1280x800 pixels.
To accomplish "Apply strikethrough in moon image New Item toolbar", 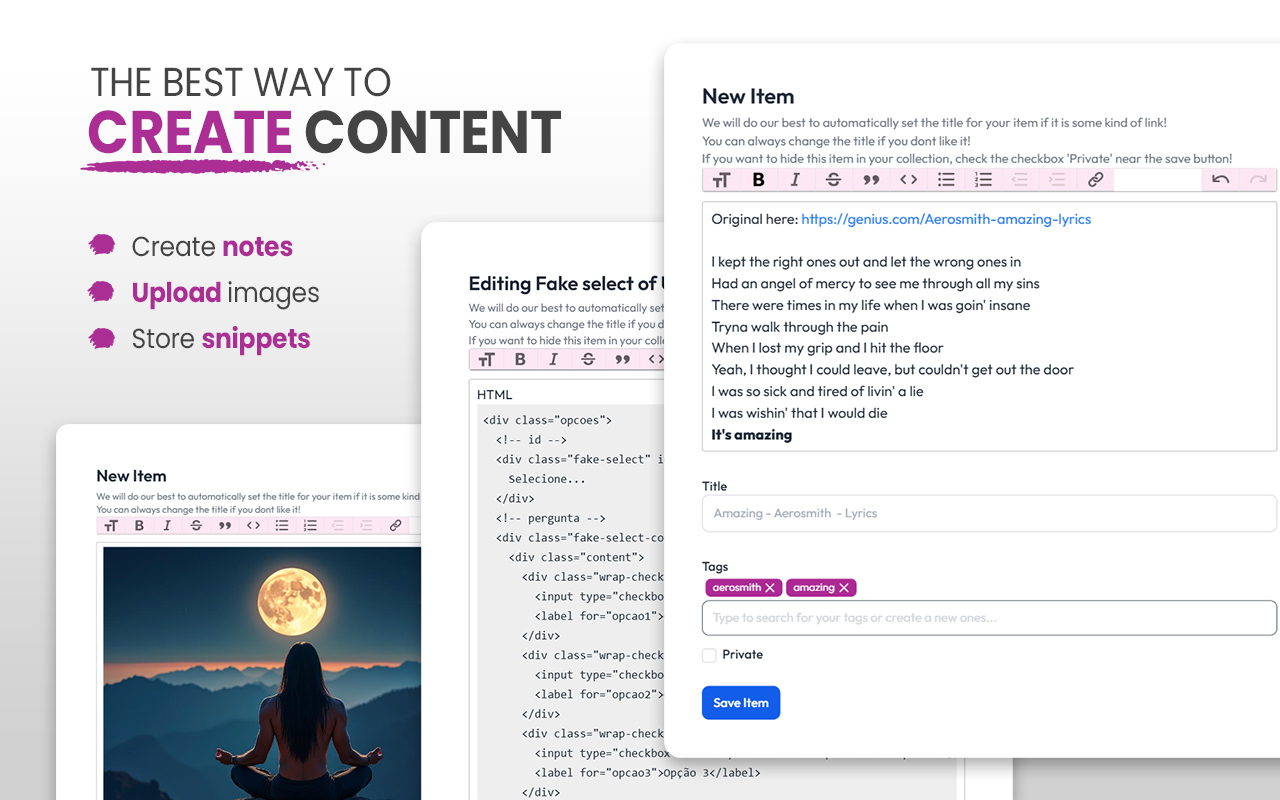I will 196,525.
